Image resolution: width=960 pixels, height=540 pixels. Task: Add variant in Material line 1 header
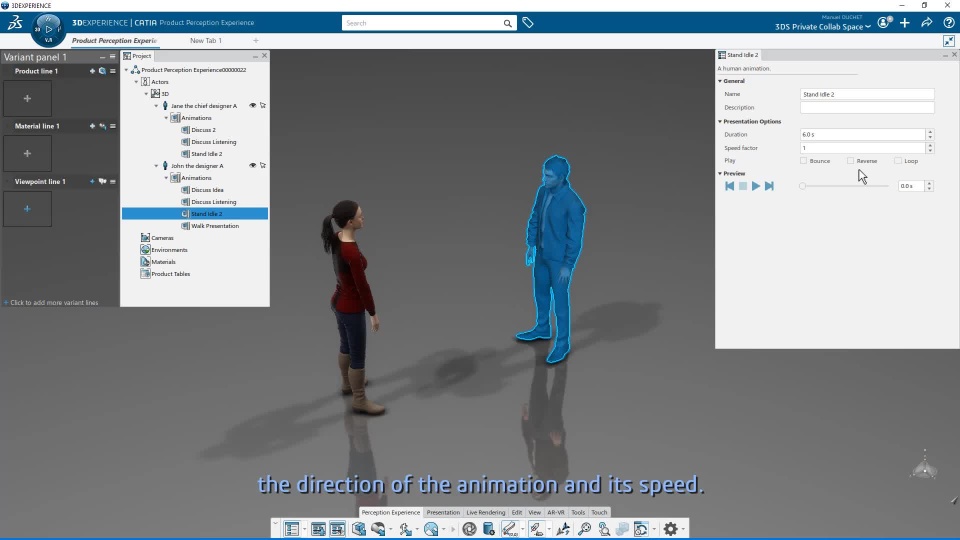[x=92, y=126]
